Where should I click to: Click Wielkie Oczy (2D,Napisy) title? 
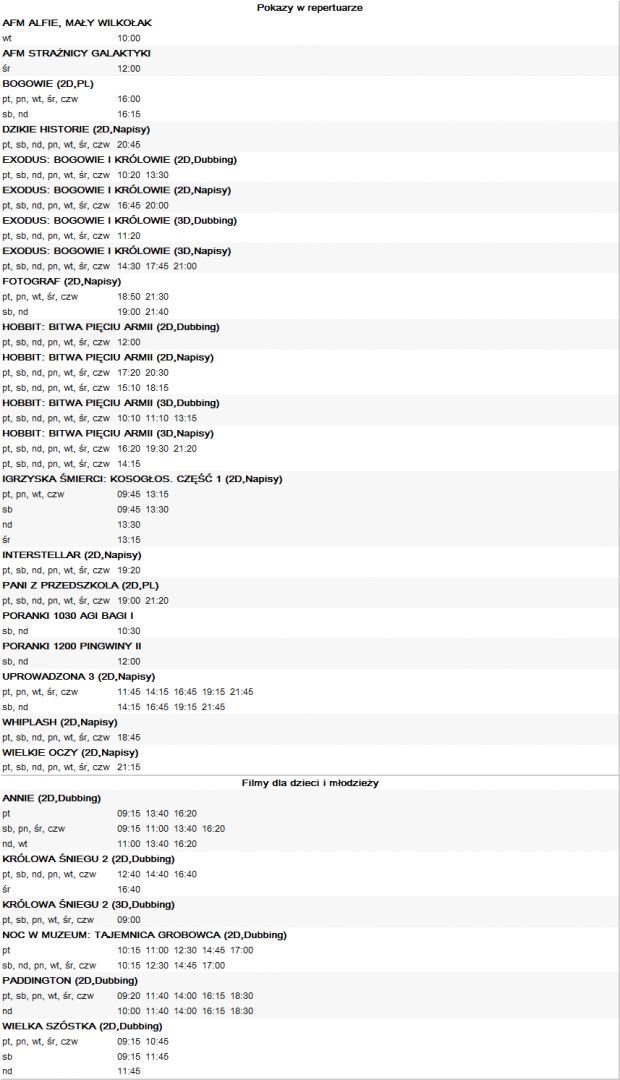tap(70, 752)
